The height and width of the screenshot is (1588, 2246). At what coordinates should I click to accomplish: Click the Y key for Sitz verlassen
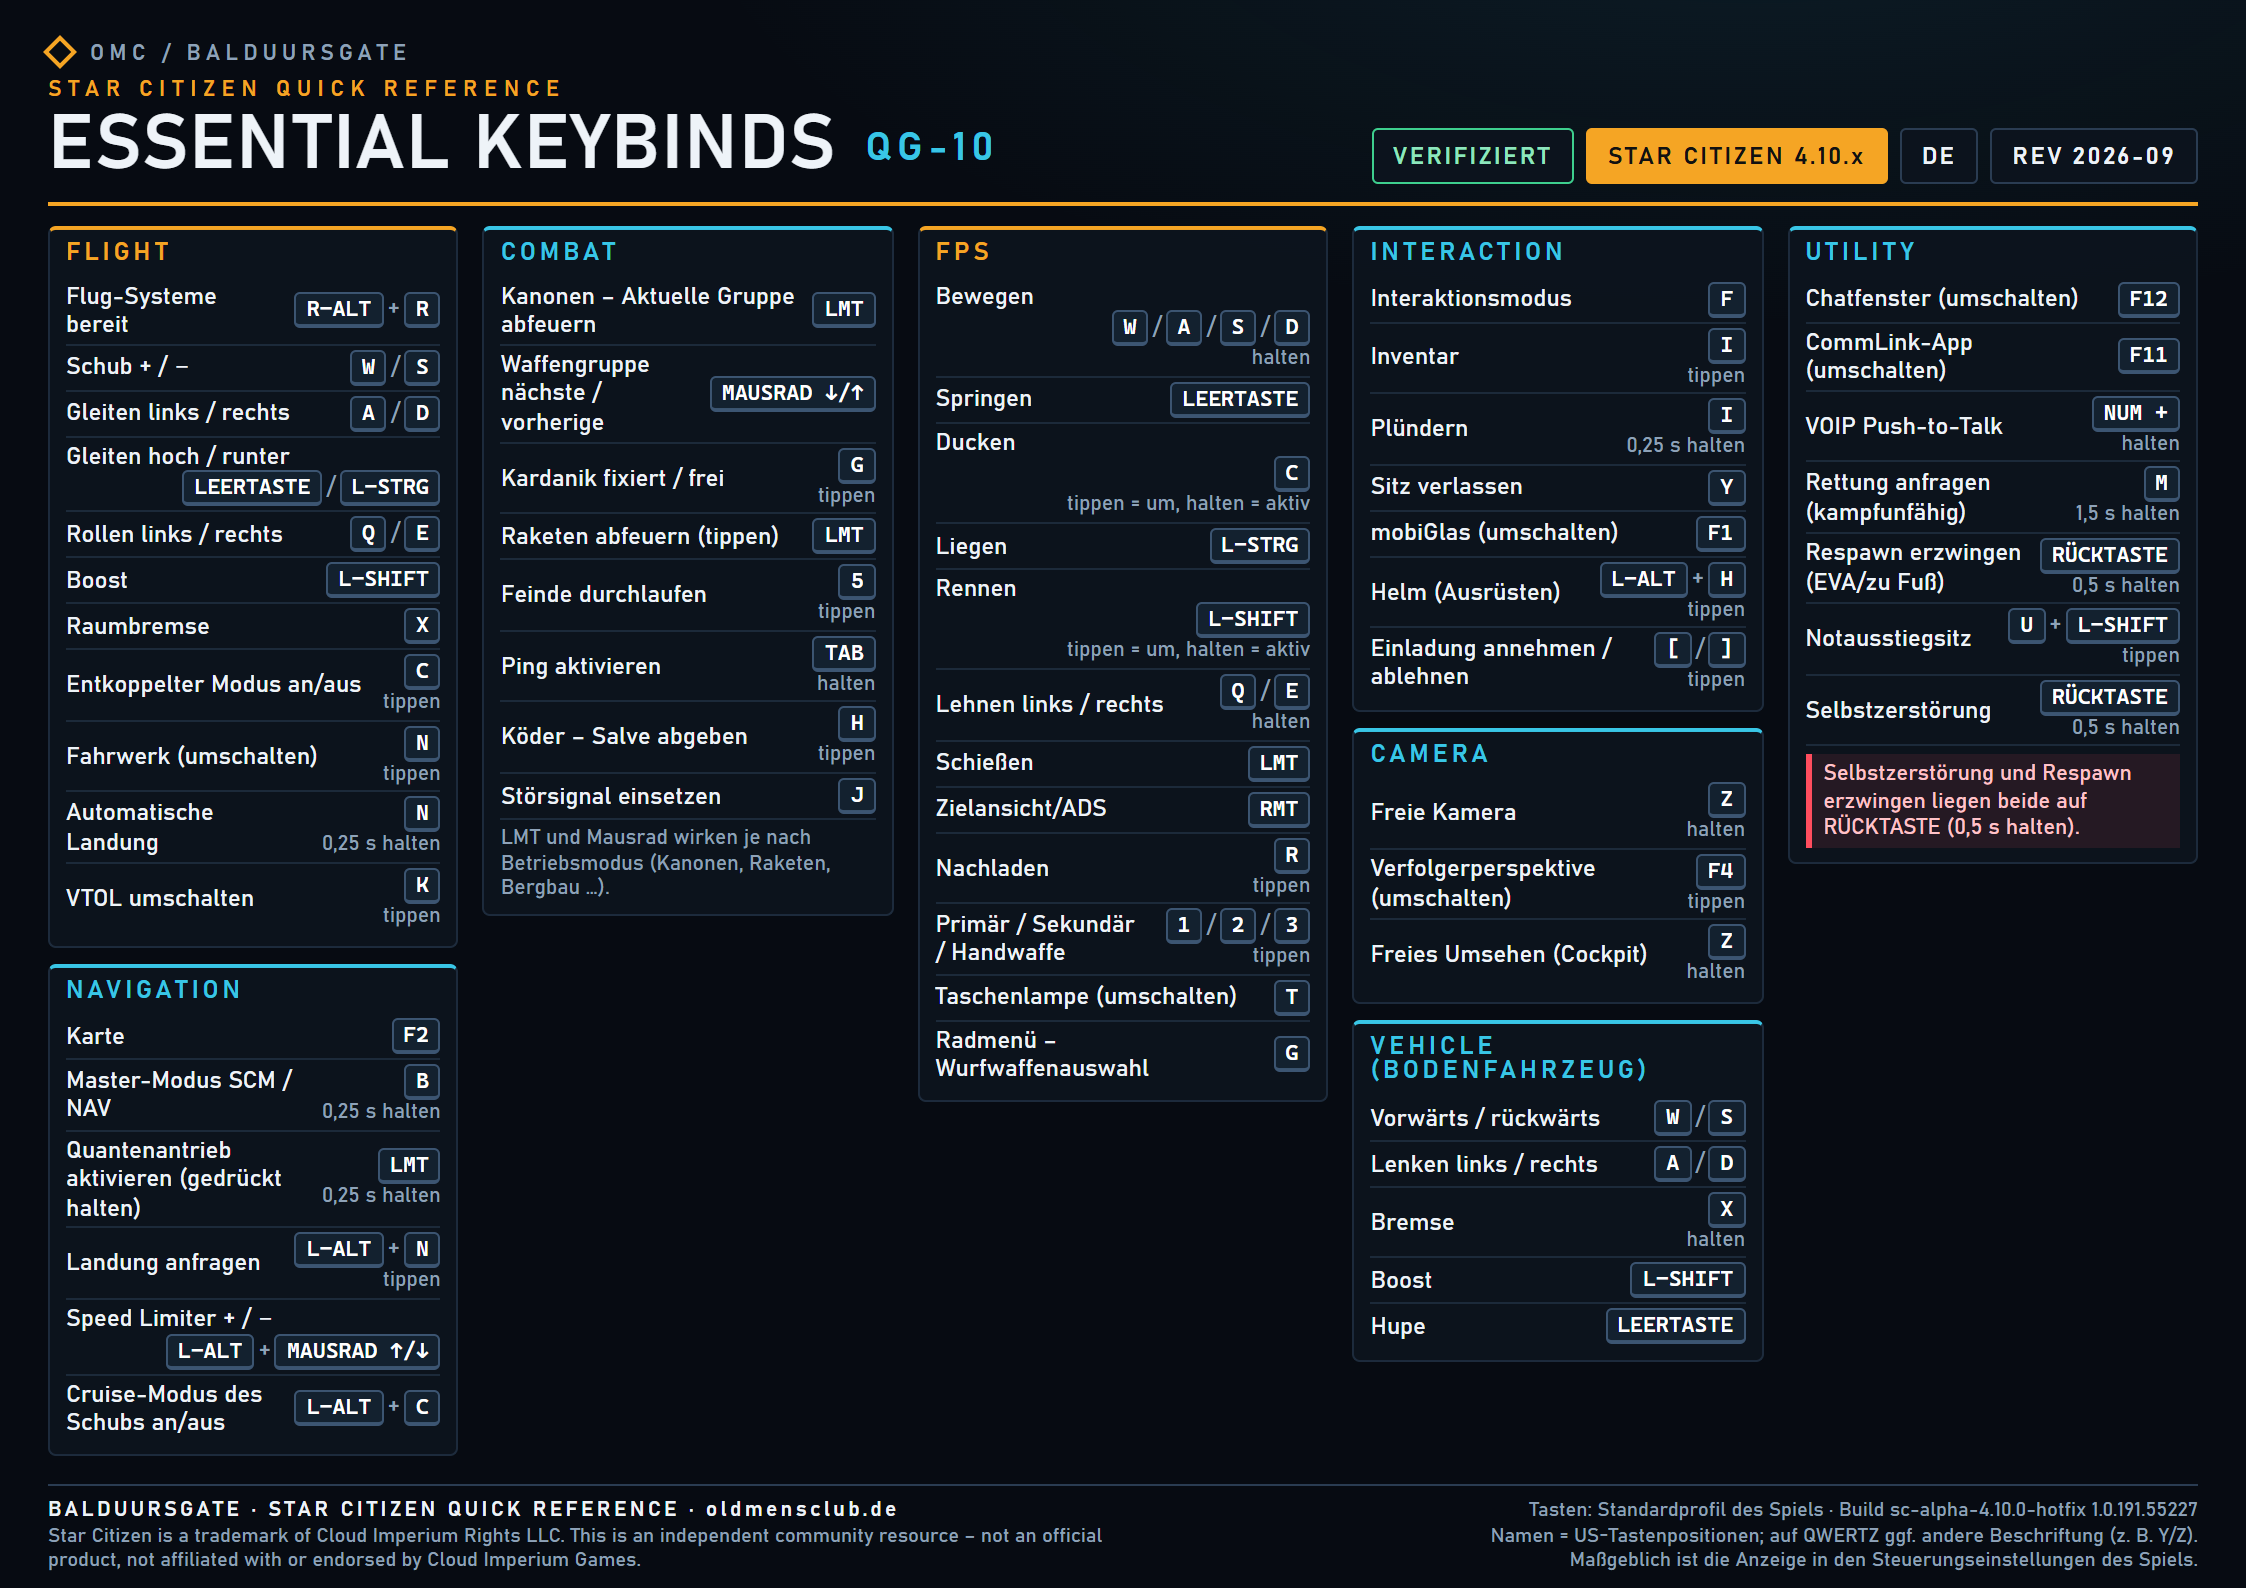click(1727, 487)
